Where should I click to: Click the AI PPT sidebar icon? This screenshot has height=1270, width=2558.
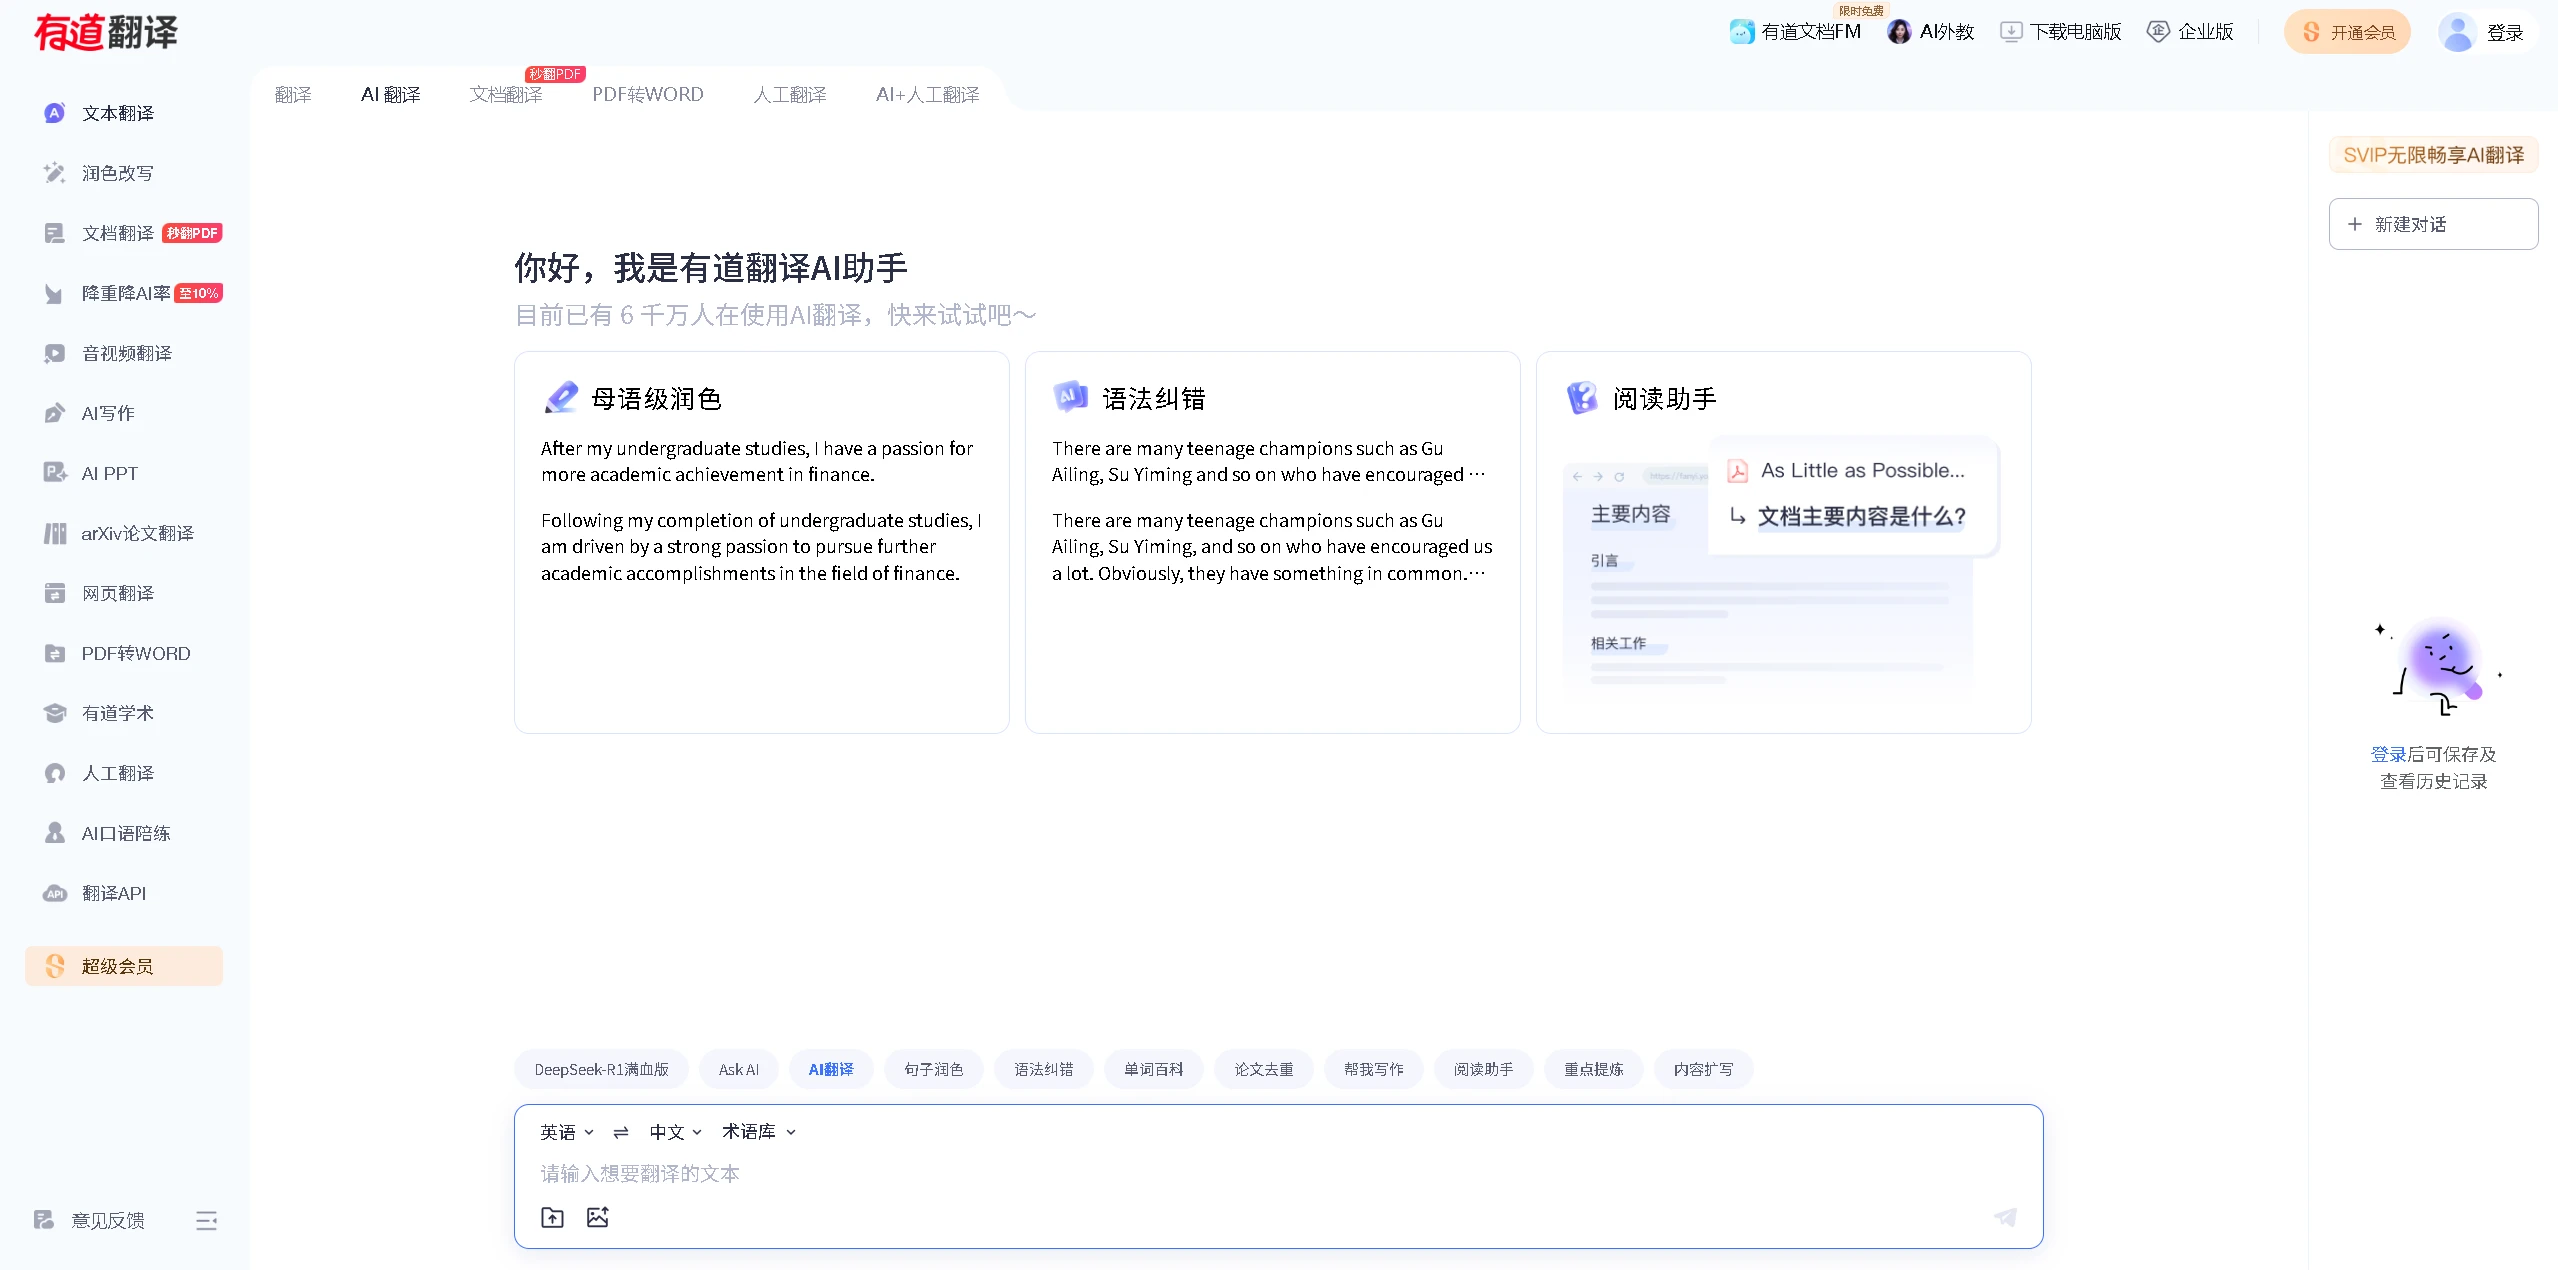tap(55, 473)
